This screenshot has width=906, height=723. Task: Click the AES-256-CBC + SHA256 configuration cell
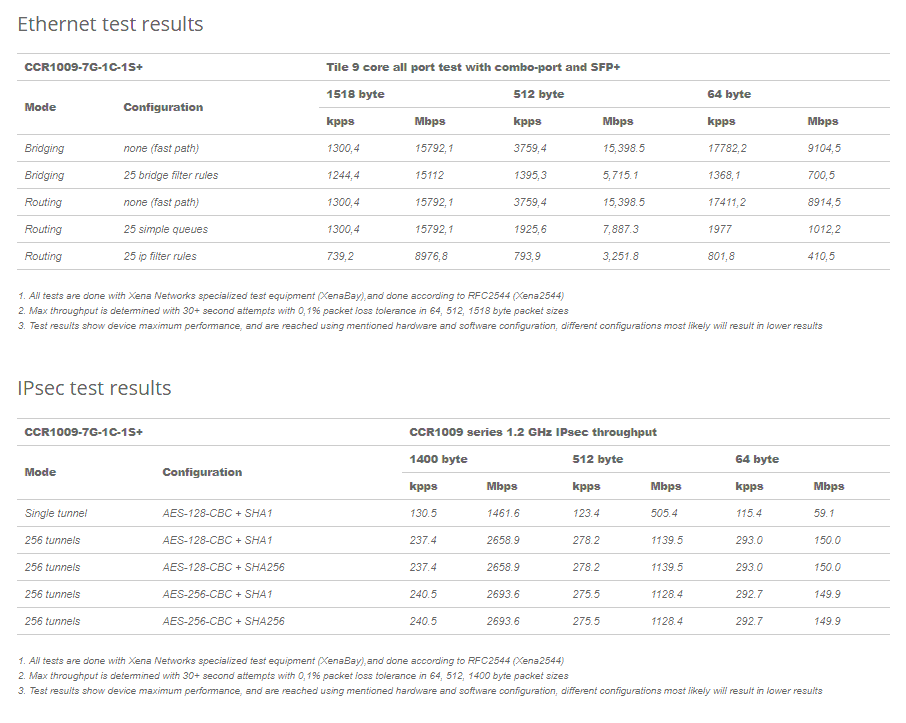pyautogui.click(x=224, y=621)
